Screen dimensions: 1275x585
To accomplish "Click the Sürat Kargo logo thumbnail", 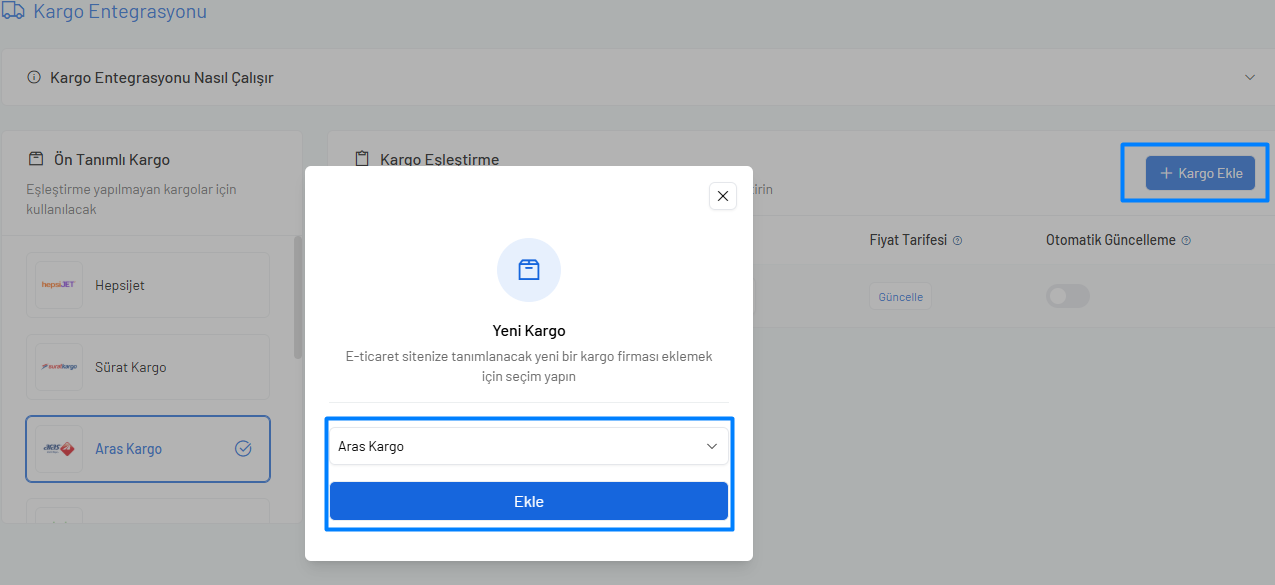I will pos(59,367).
